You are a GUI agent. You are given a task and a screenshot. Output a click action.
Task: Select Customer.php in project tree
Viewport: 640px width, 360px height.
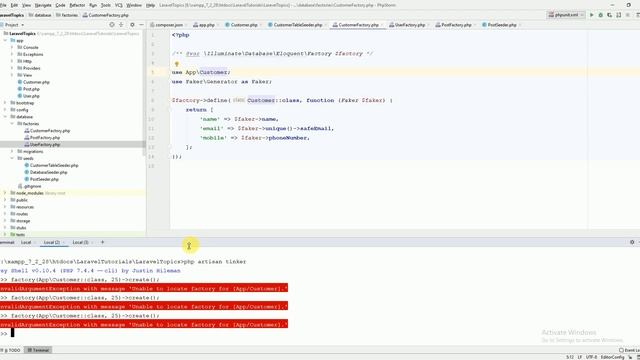point(33,82)
